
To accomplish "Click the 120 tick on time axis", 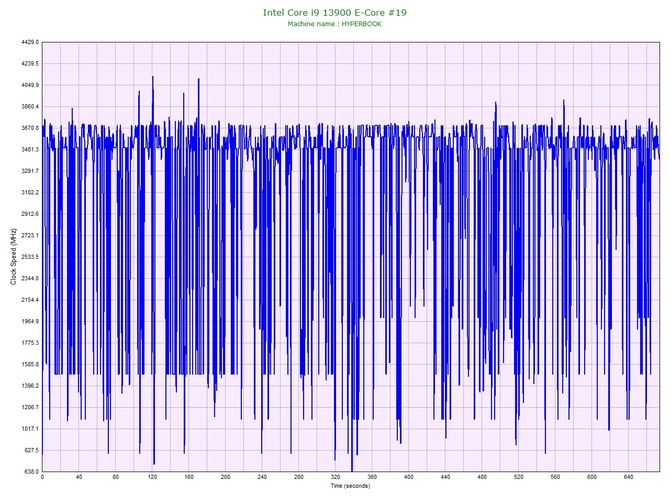I will (x=152, y=477).
